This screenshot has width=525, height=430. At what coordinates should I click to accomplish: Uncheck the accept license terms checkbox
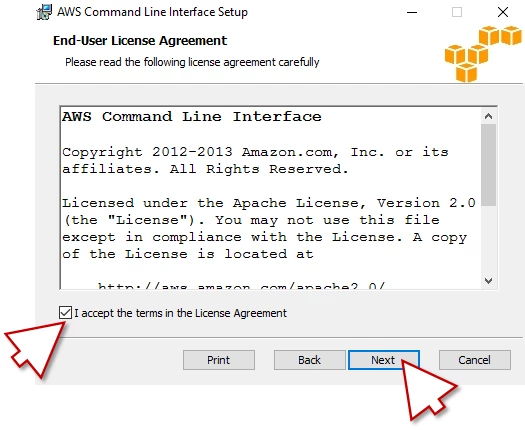click(65, 313)
